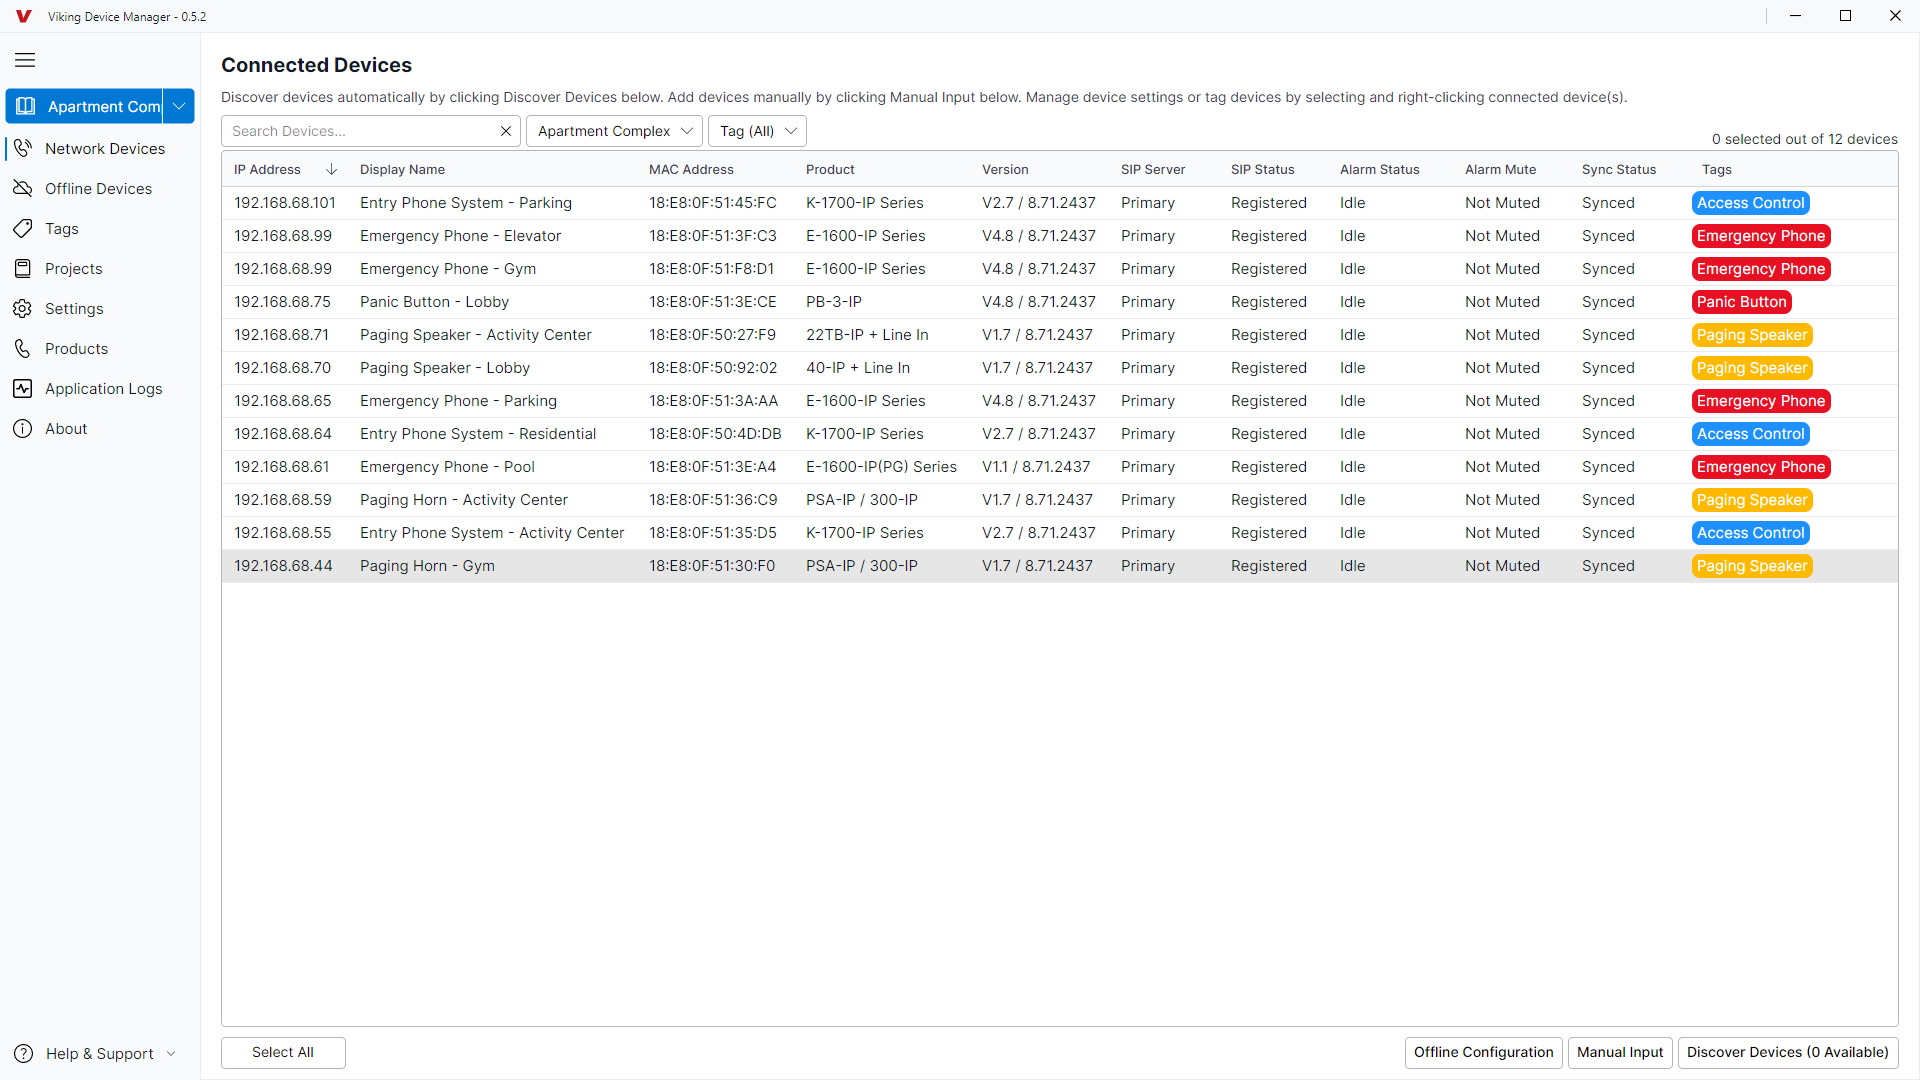This screenshot has height=1080, width=1920.
Task: Click the Select All button
Action: 283,1052
